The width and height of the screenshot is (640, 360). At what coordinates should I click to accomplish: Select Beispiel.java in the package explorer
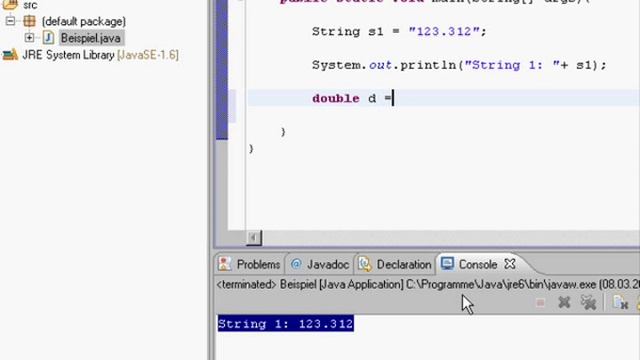pos(91,38)
